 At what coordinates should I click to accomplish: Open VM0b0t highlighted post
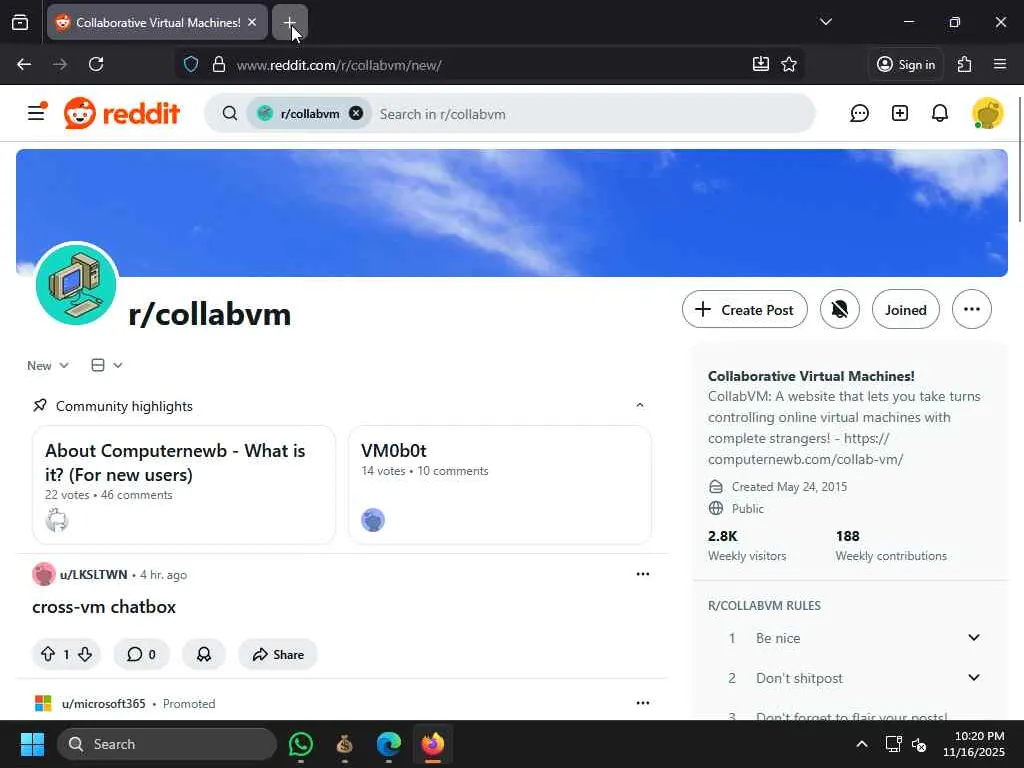[500, 485]
